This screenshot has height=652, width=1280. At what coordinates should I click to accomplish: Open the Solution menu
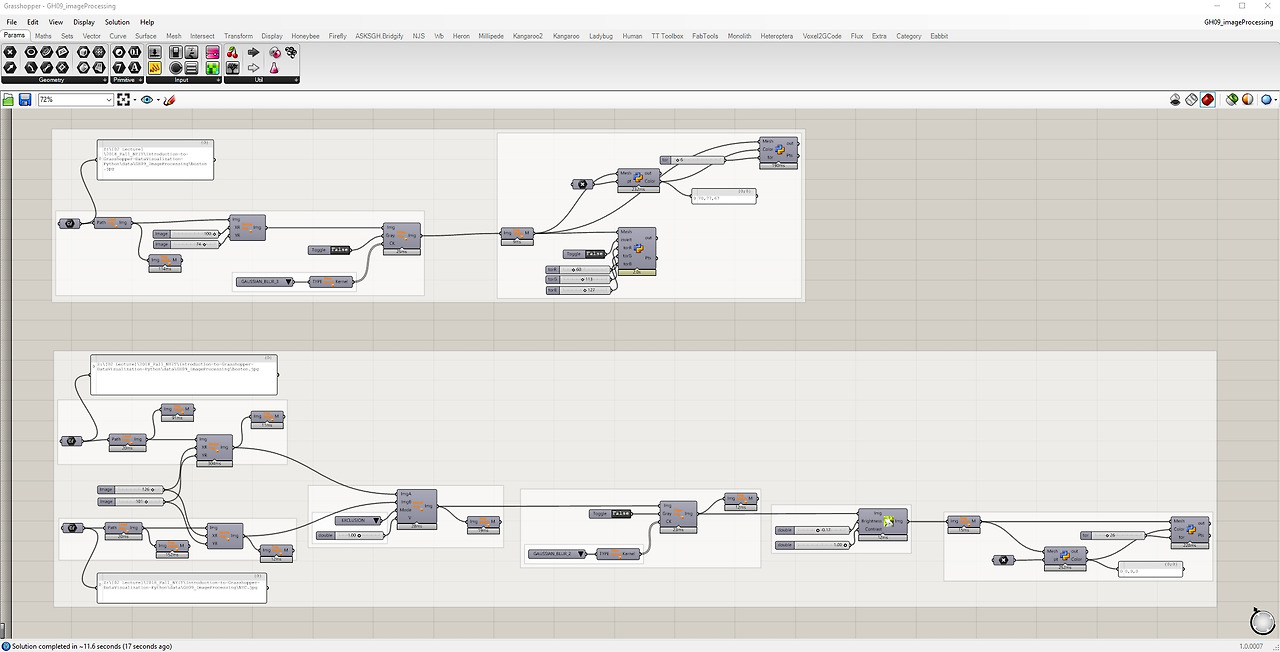117,21
